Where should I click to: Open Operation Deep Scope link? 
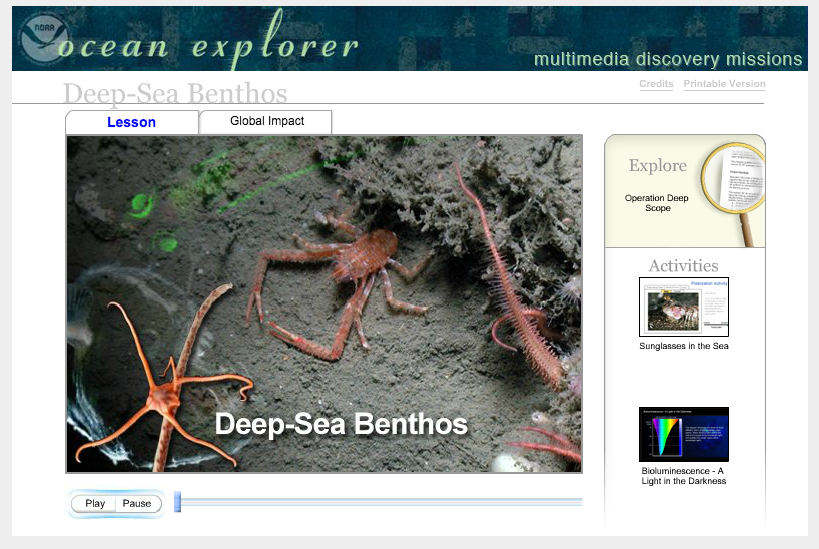pyautogui.click(x=657, y=203)
